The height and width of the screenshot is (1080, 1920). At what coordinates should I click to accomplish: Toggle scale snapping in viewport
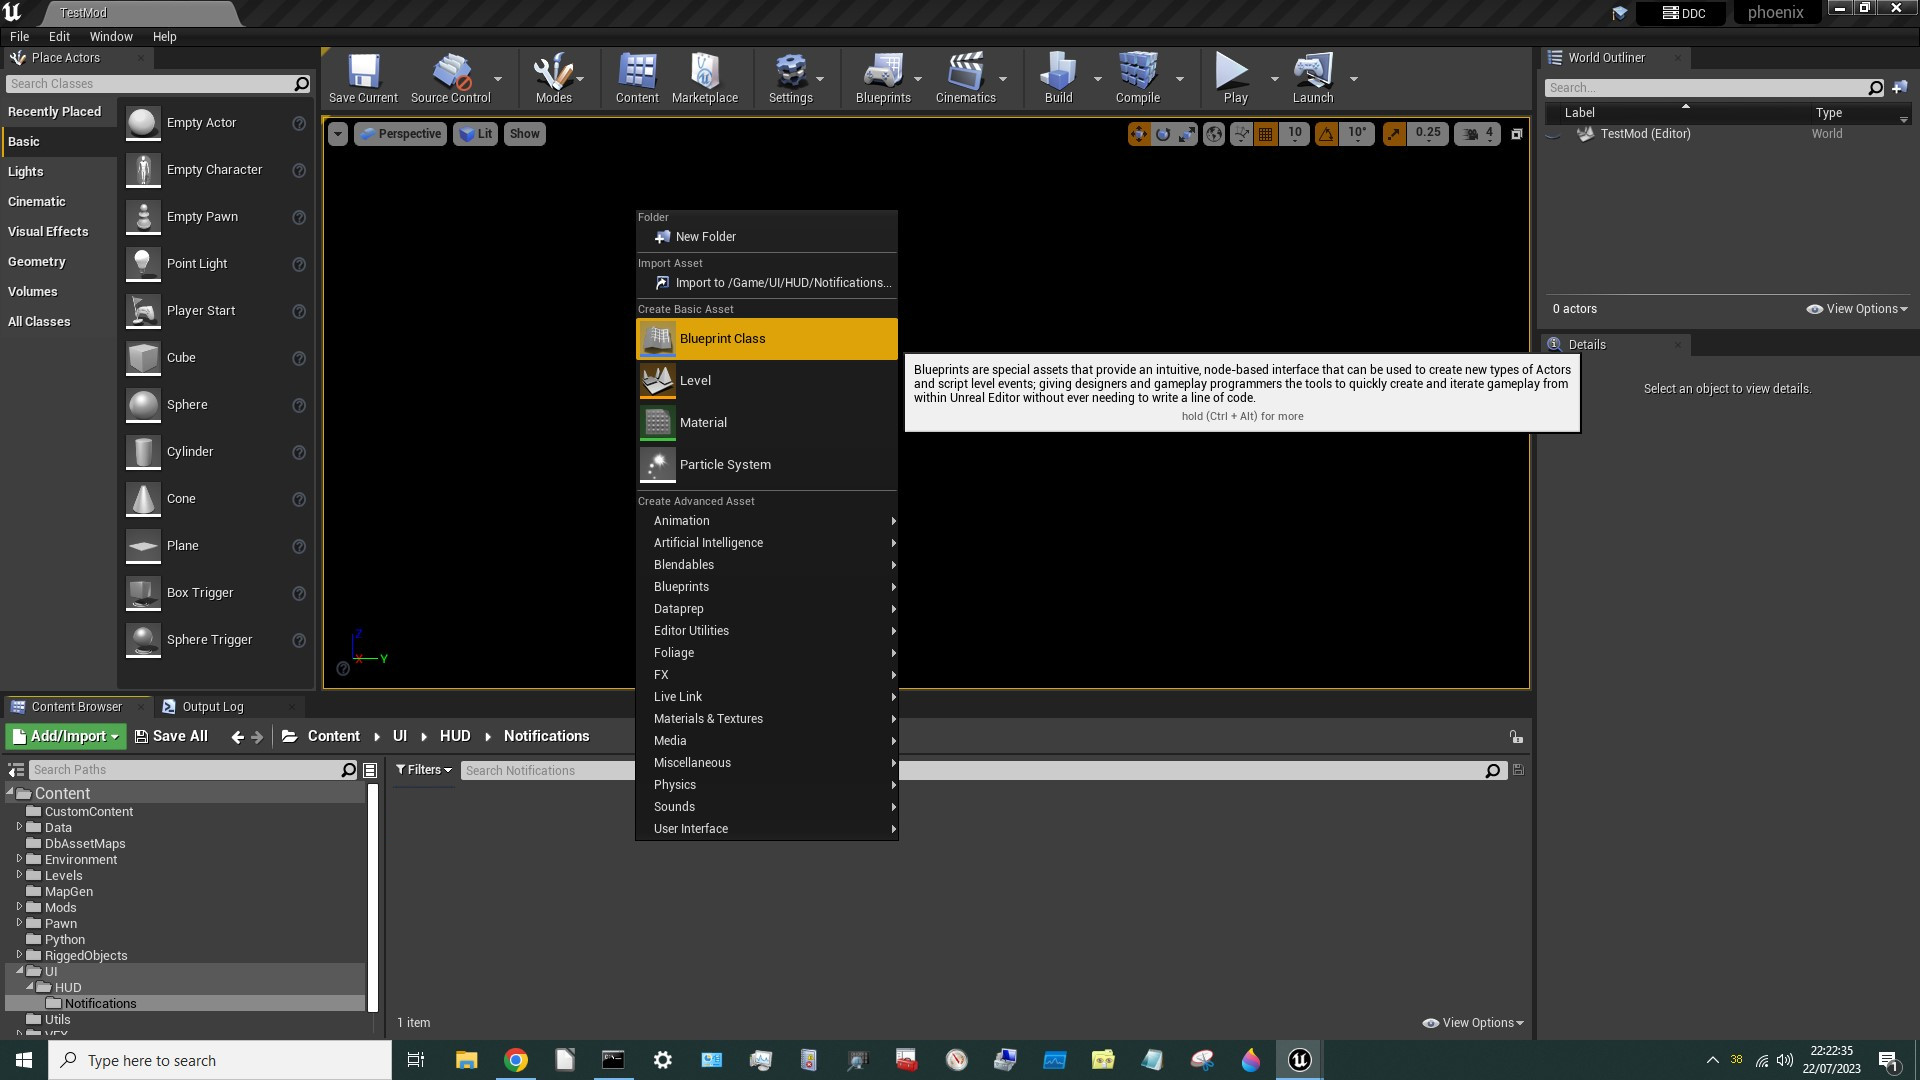point(1394,134)
